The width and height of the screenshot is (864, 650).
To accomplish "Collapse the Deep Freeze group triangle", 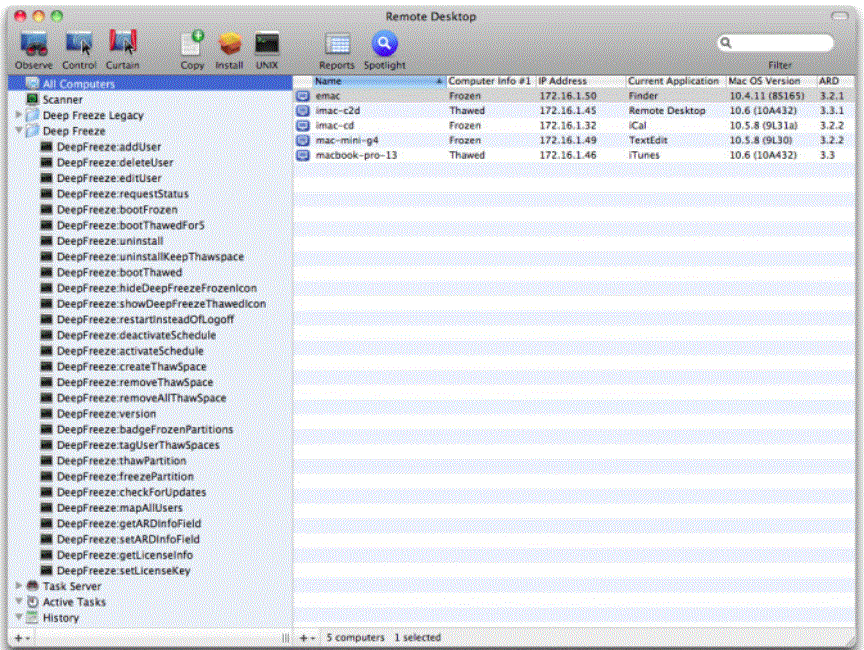I will [x=19, y=131].
